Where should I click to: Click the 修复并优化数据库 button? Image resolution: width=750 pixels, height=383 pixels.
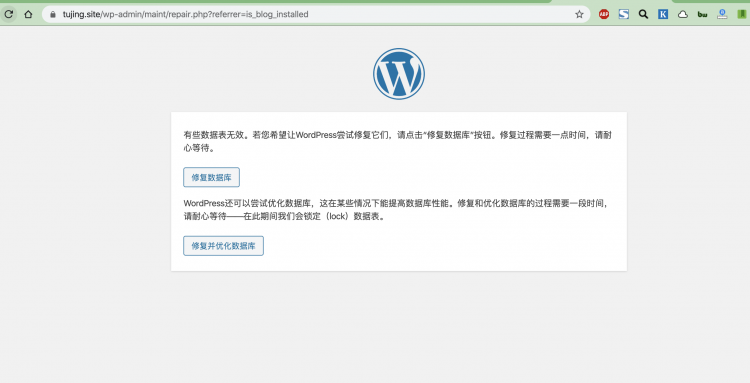pos(223,246)
